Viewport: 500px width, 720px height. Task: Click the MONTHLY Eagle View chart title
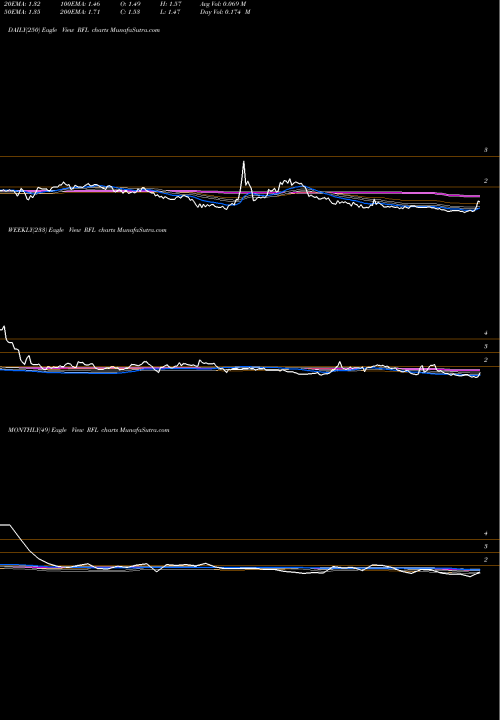(x=89, y=430)
